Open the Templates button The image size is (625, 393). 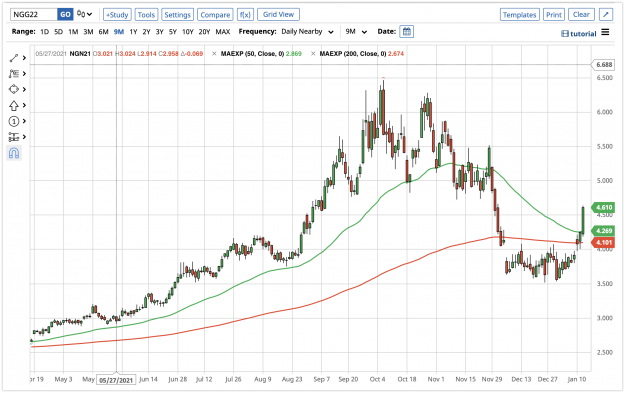520,15
